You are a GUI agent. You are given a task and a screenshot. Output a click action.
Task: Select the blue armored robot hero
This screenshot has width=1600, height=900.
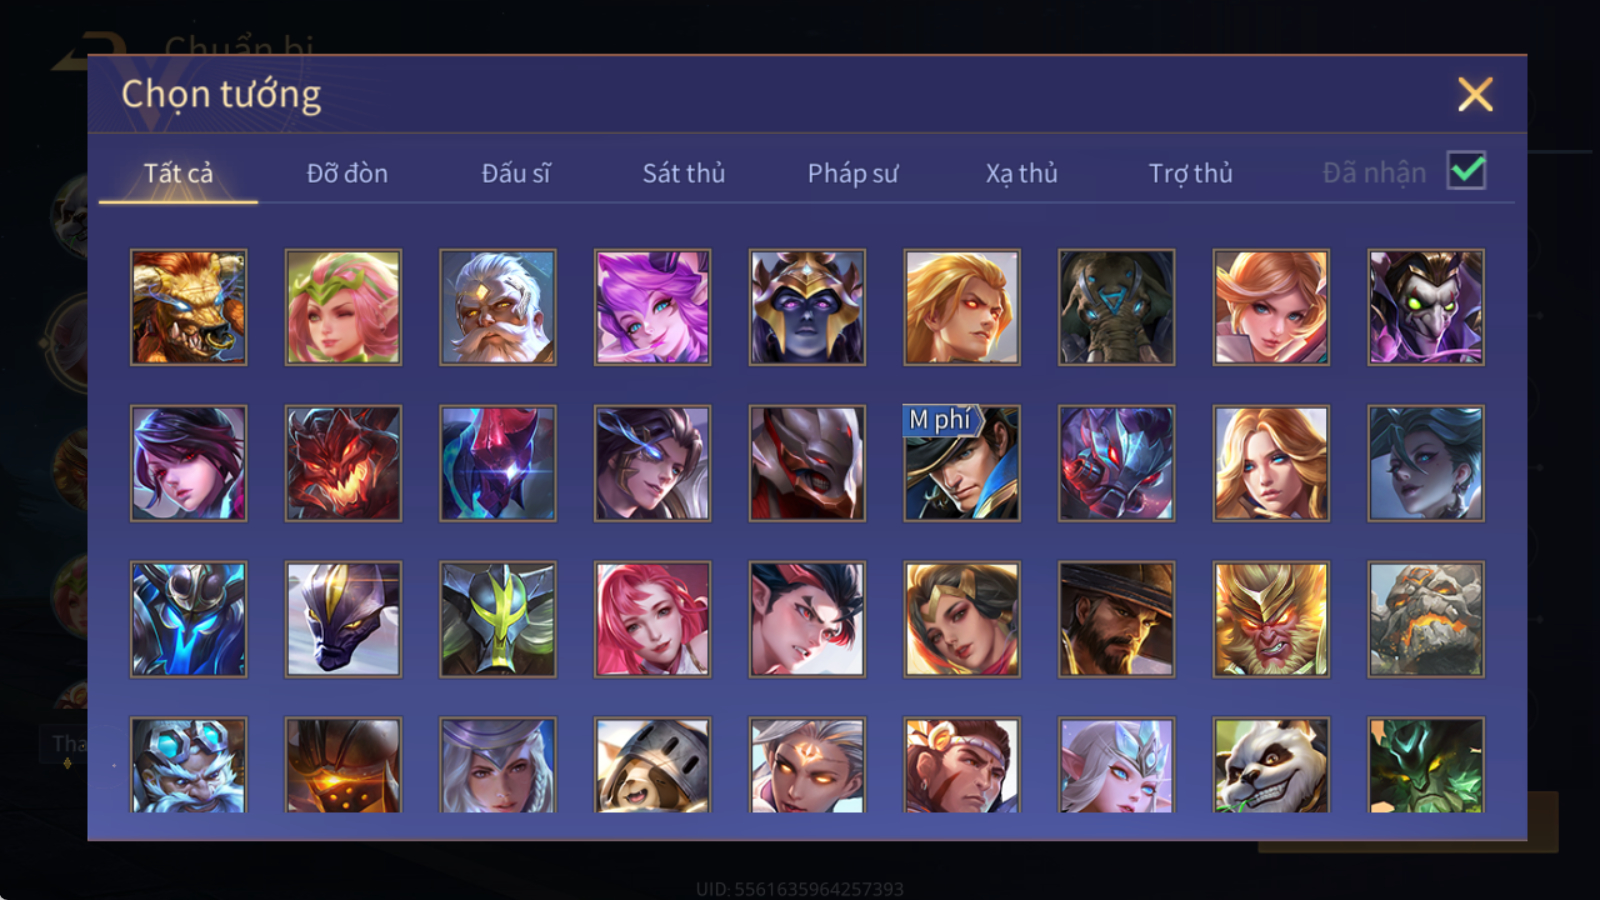click(x=188, y=619)
